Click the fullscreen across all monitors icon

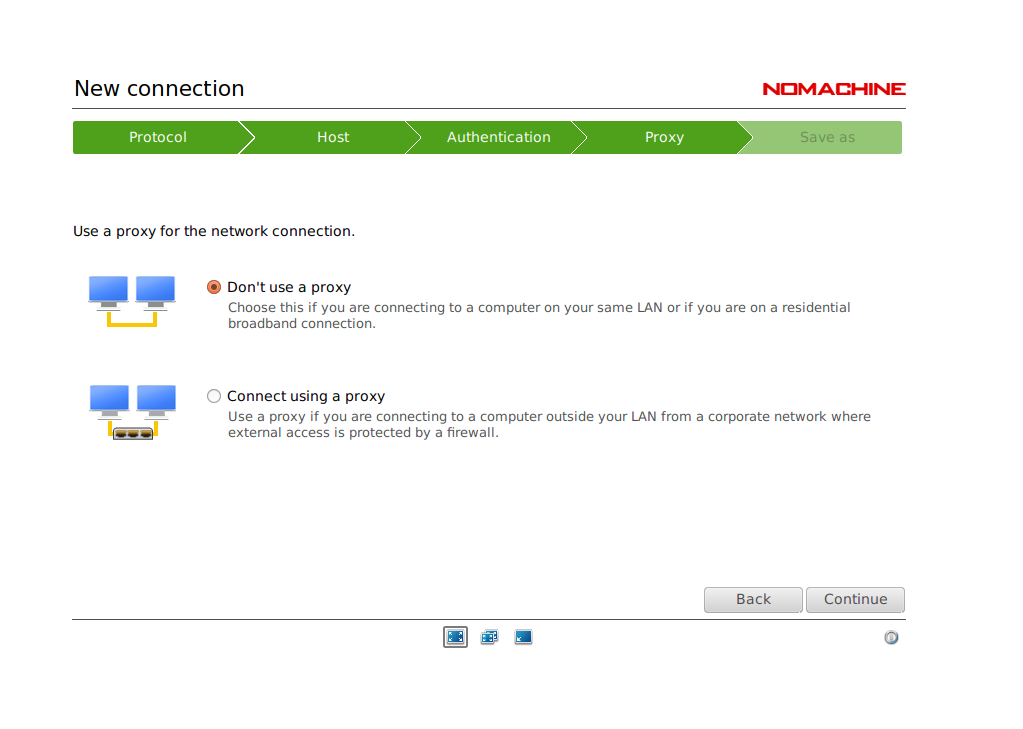click(489, 637)
